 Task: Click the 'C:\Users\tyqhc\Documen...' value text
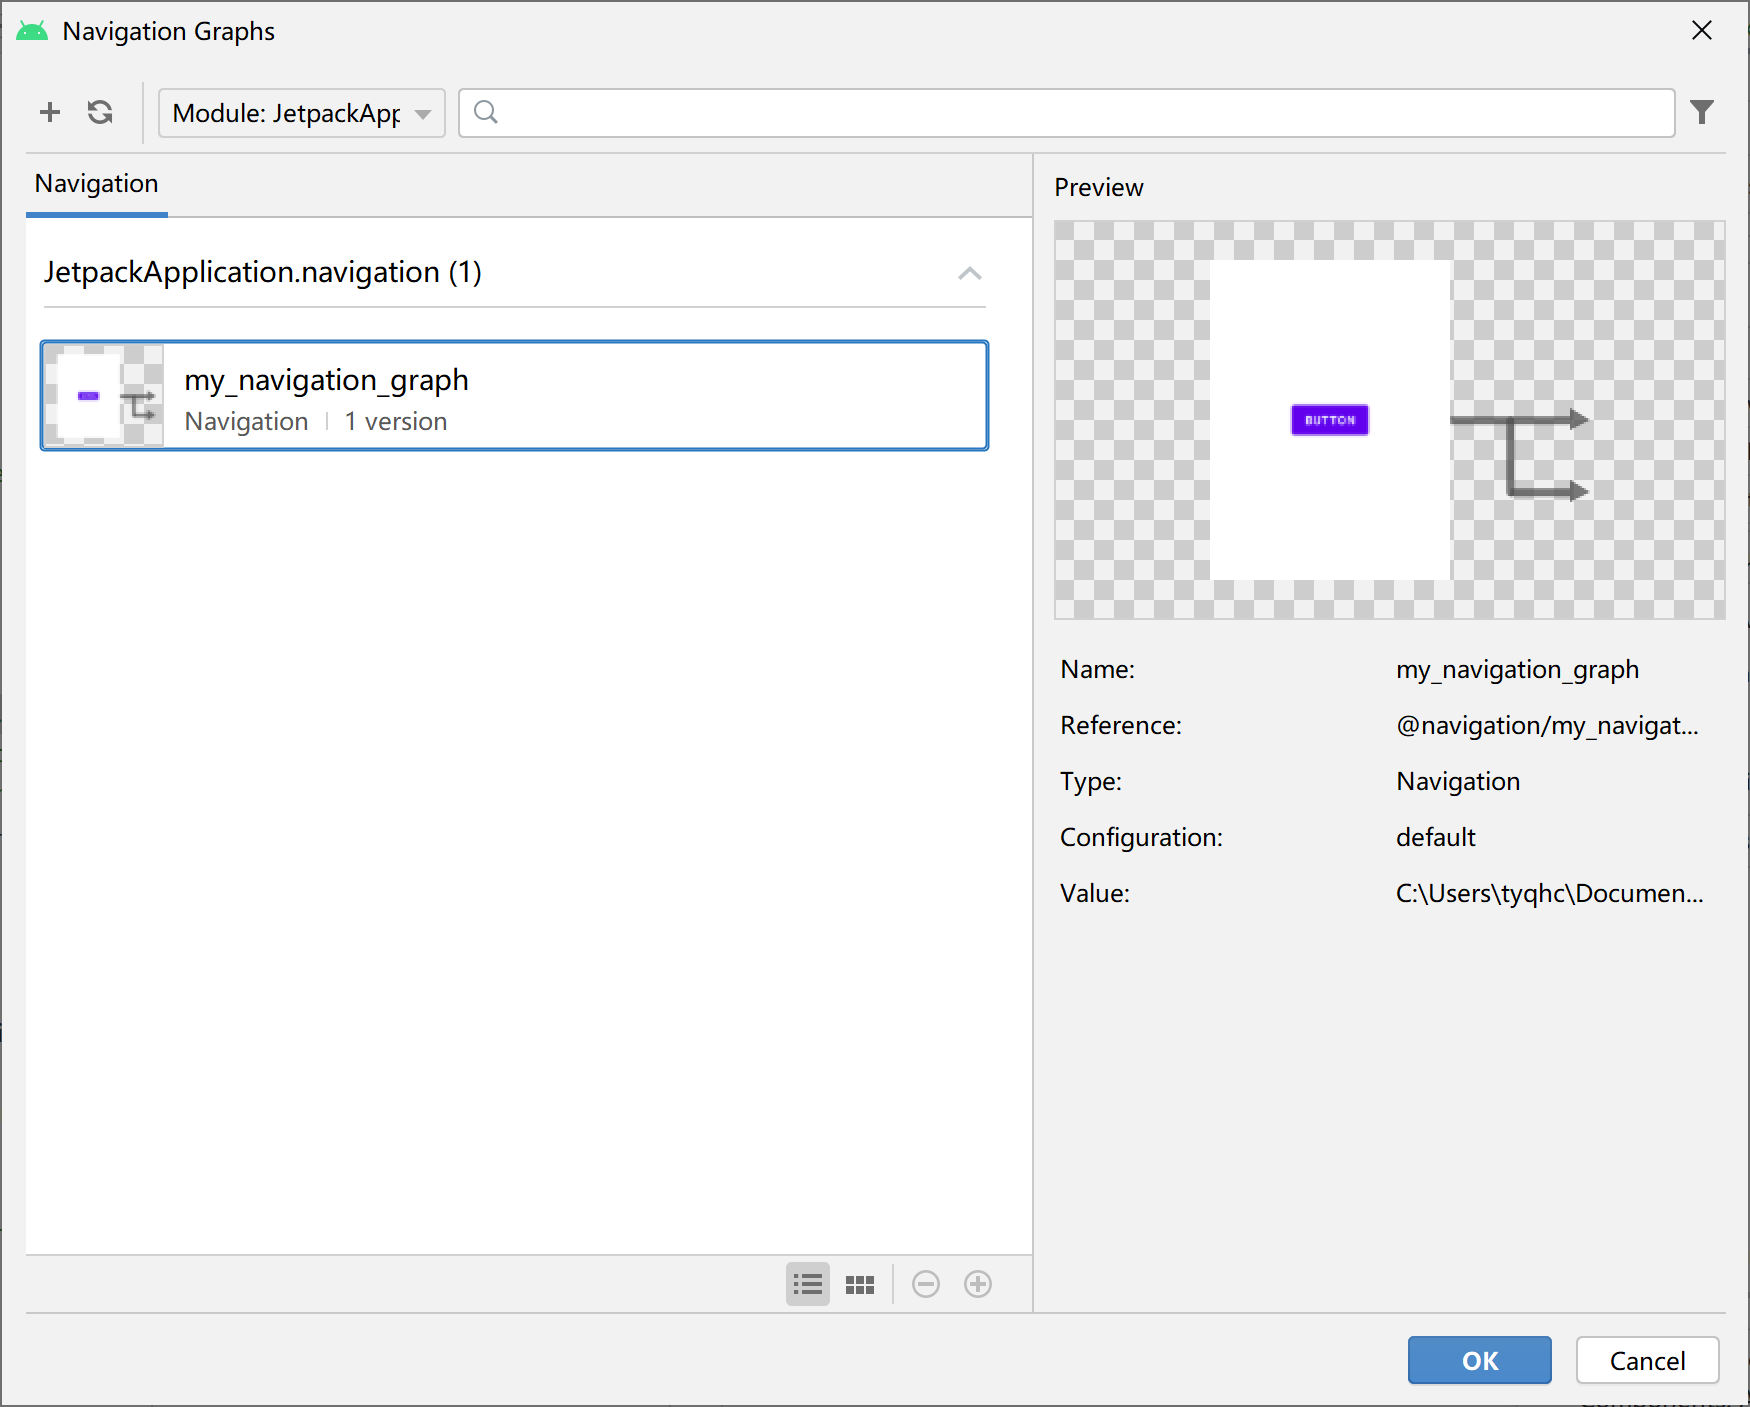click(x=1549, y=894)
